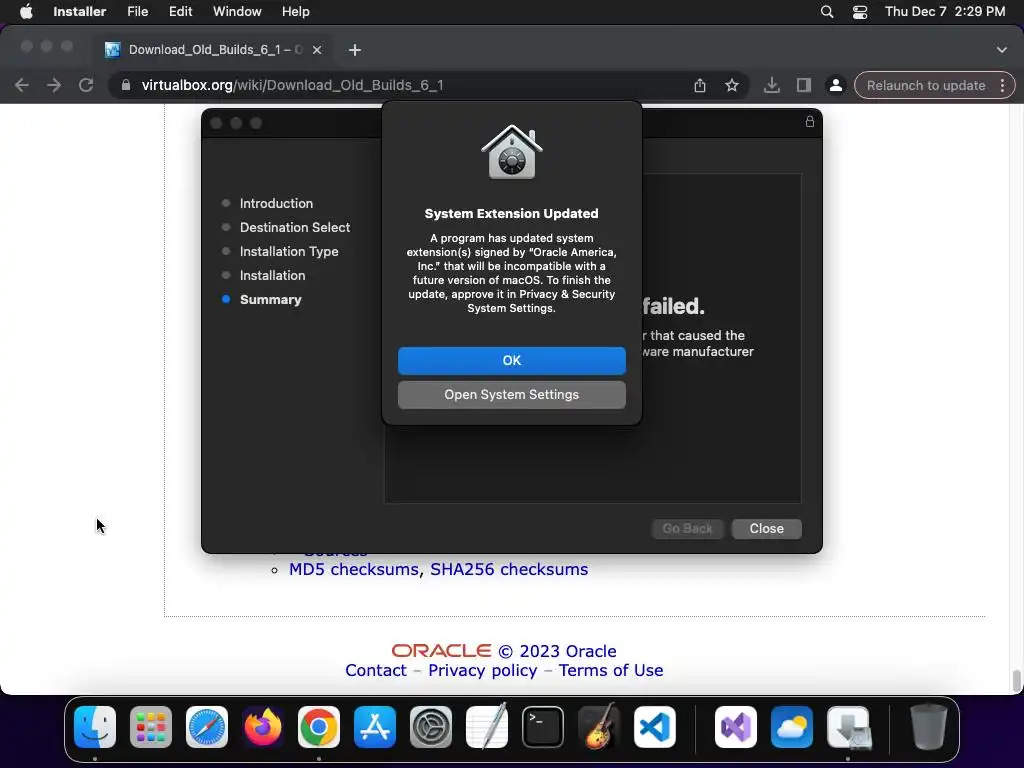Screen dimensions: 1024x768
Task: Select Installation Type step
Action: pyautogui.click(x=289, y=251)
